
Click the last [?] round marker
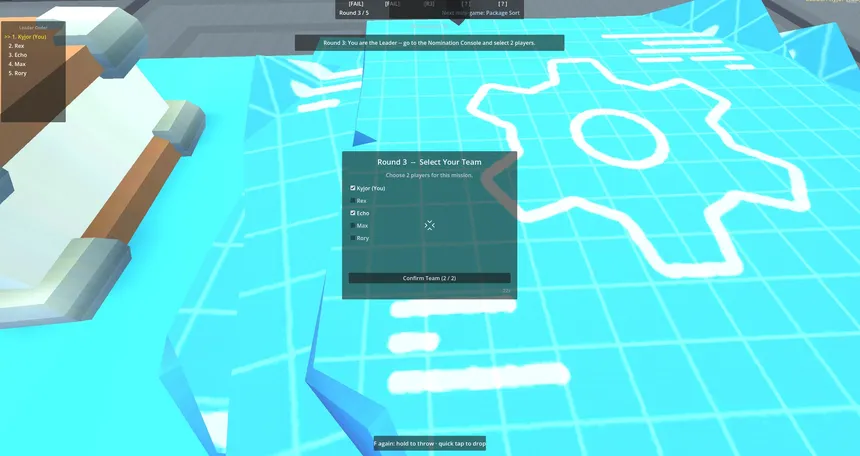(502, 4)
